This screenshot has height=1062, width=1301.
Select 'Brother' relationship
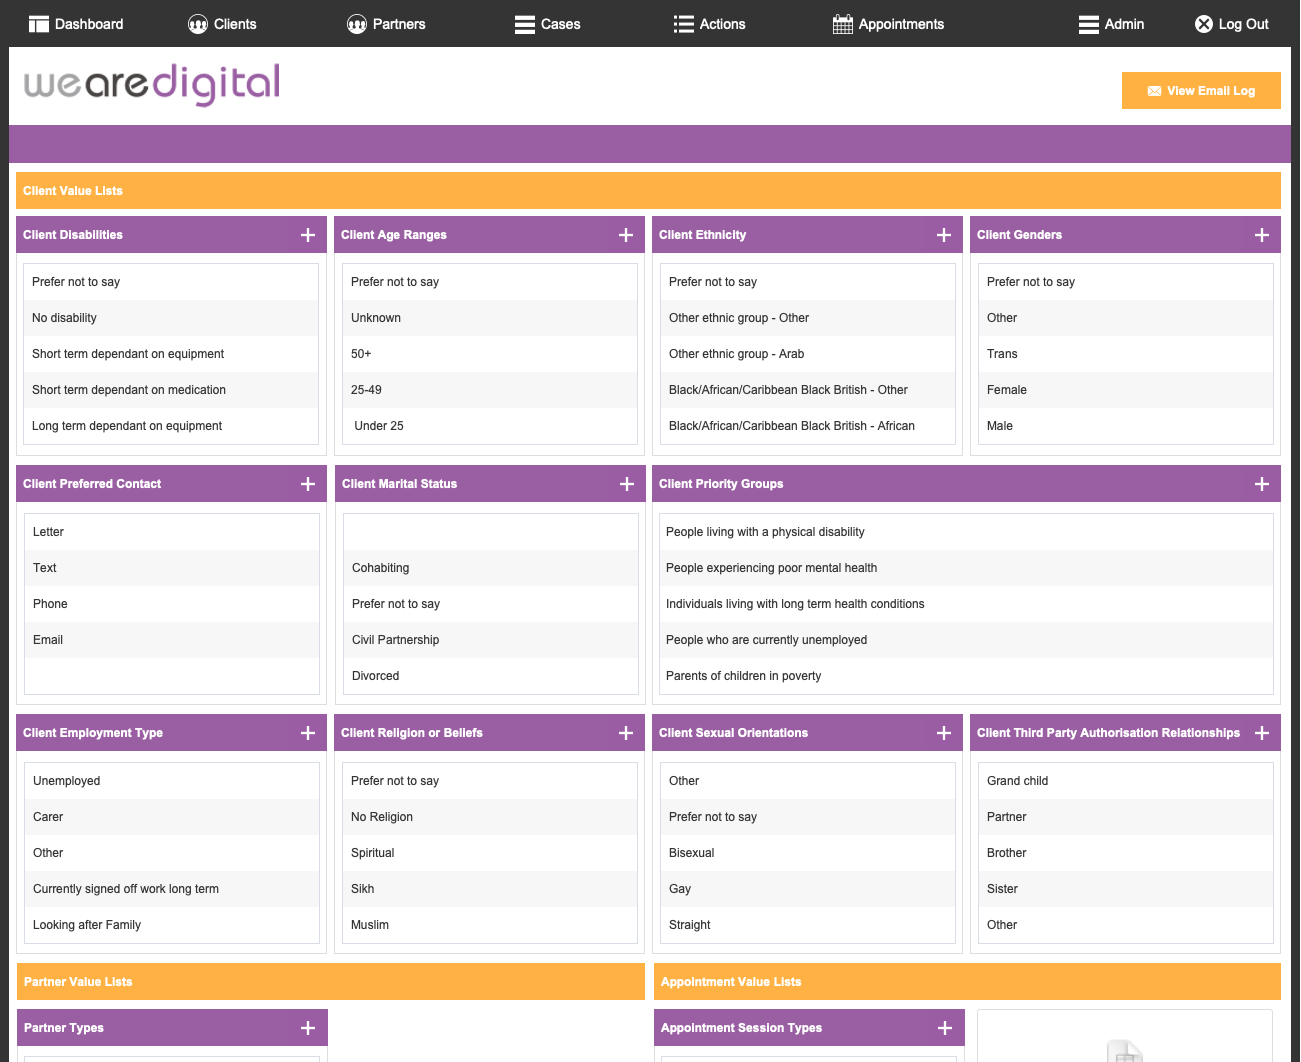point(1125,853)
